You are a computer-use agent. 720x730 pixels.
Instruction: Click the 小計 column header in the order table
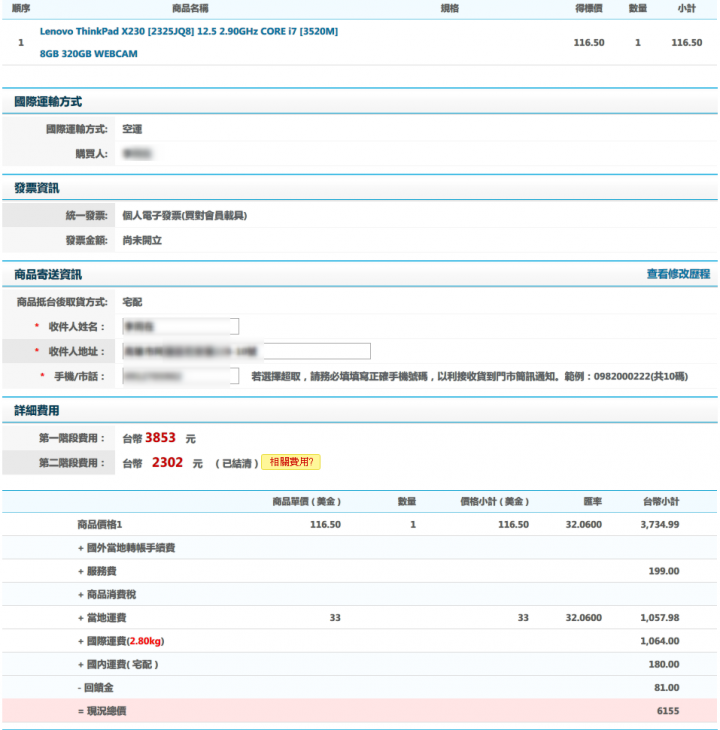[686, 8]
